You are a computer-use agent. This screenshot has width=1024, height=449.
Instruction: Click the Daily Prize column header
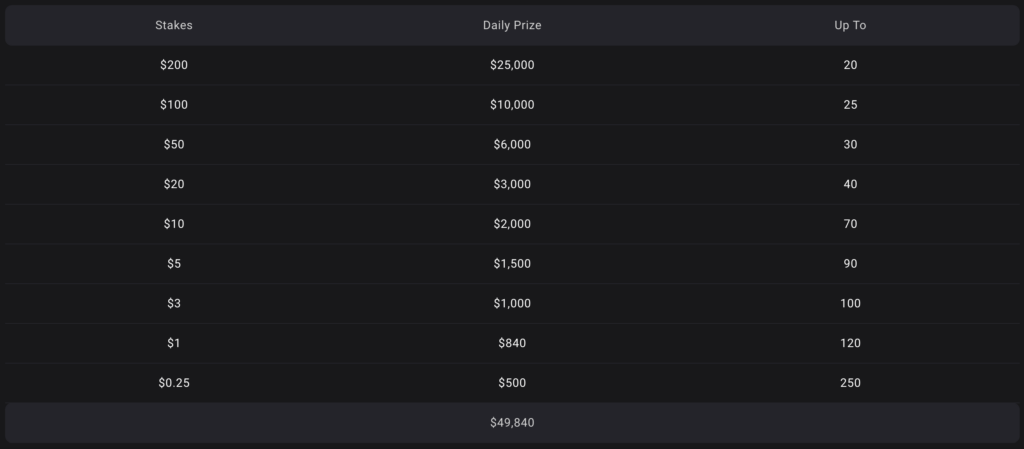[512, 25]
